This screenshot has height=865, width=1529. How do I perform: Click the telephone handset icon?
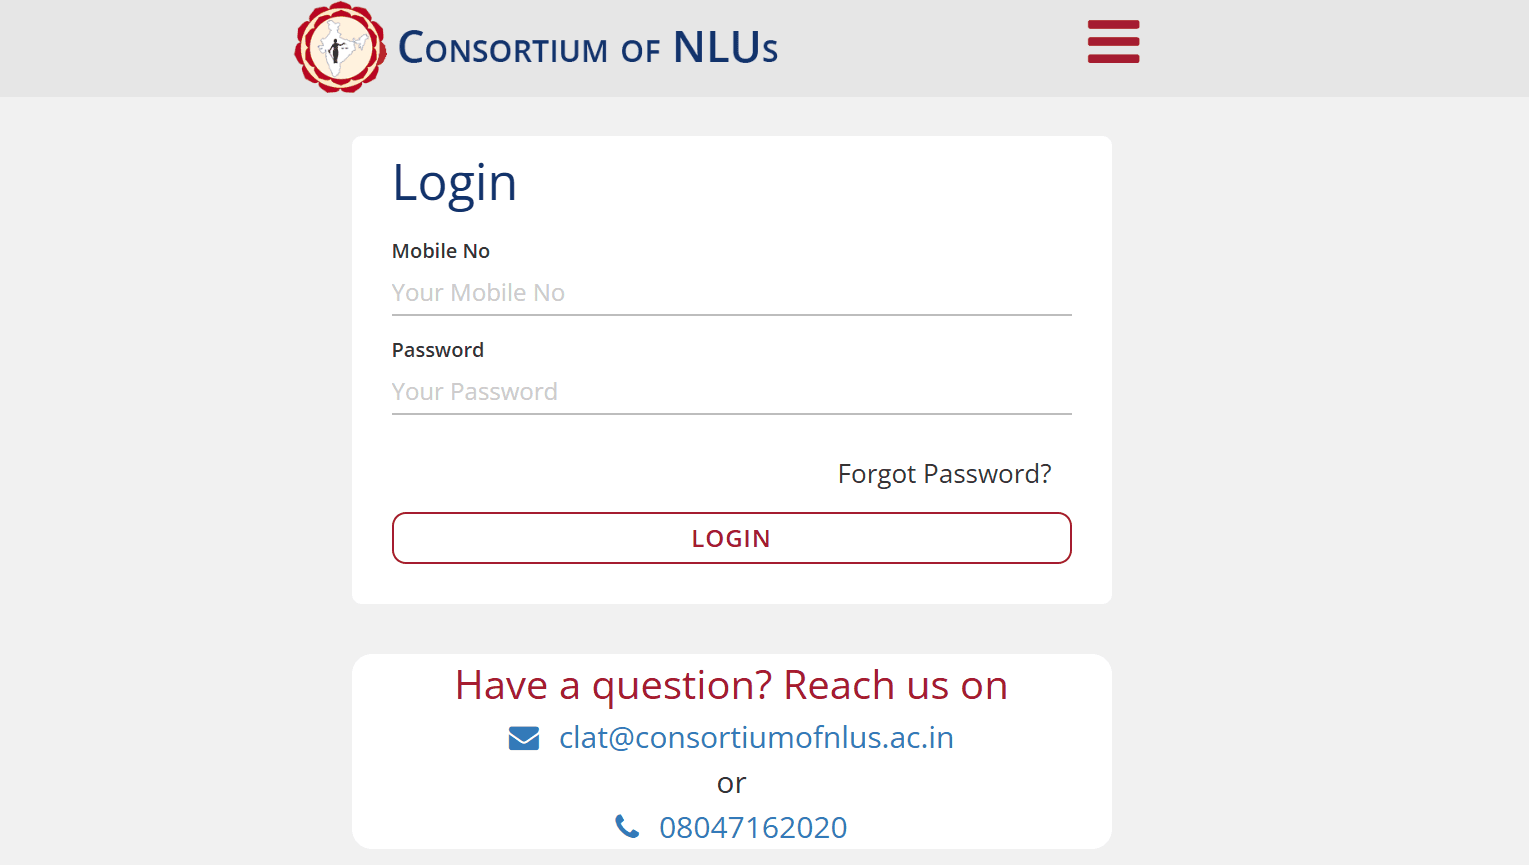pos(627,827)
